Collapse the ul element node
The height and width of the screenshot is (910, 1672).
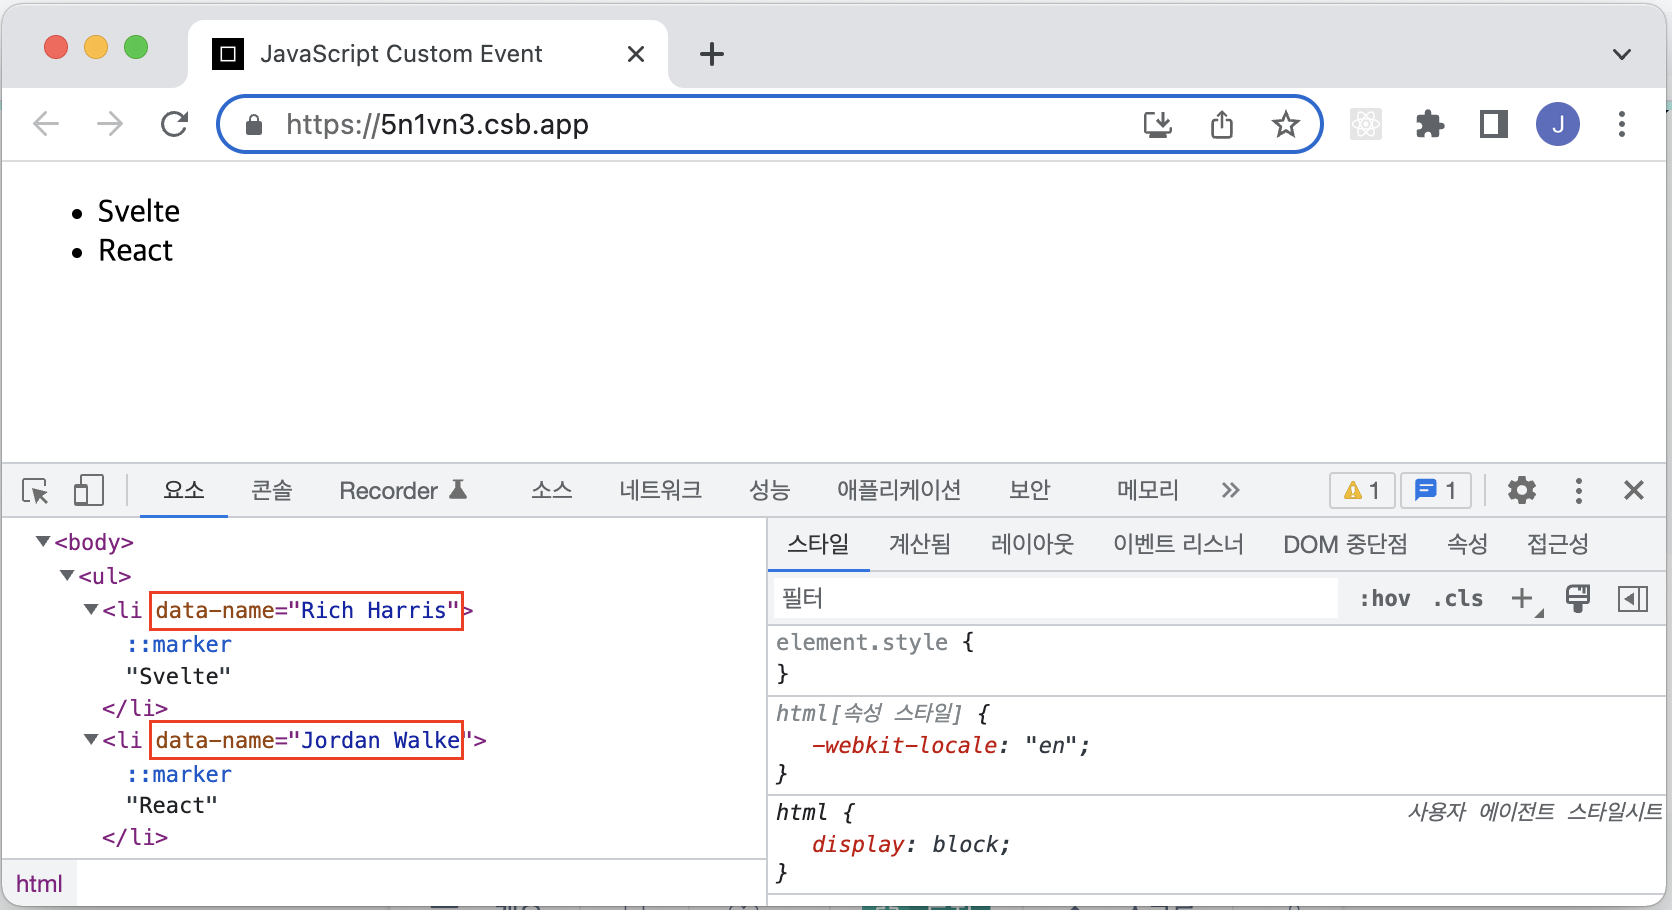coord(67,575)
